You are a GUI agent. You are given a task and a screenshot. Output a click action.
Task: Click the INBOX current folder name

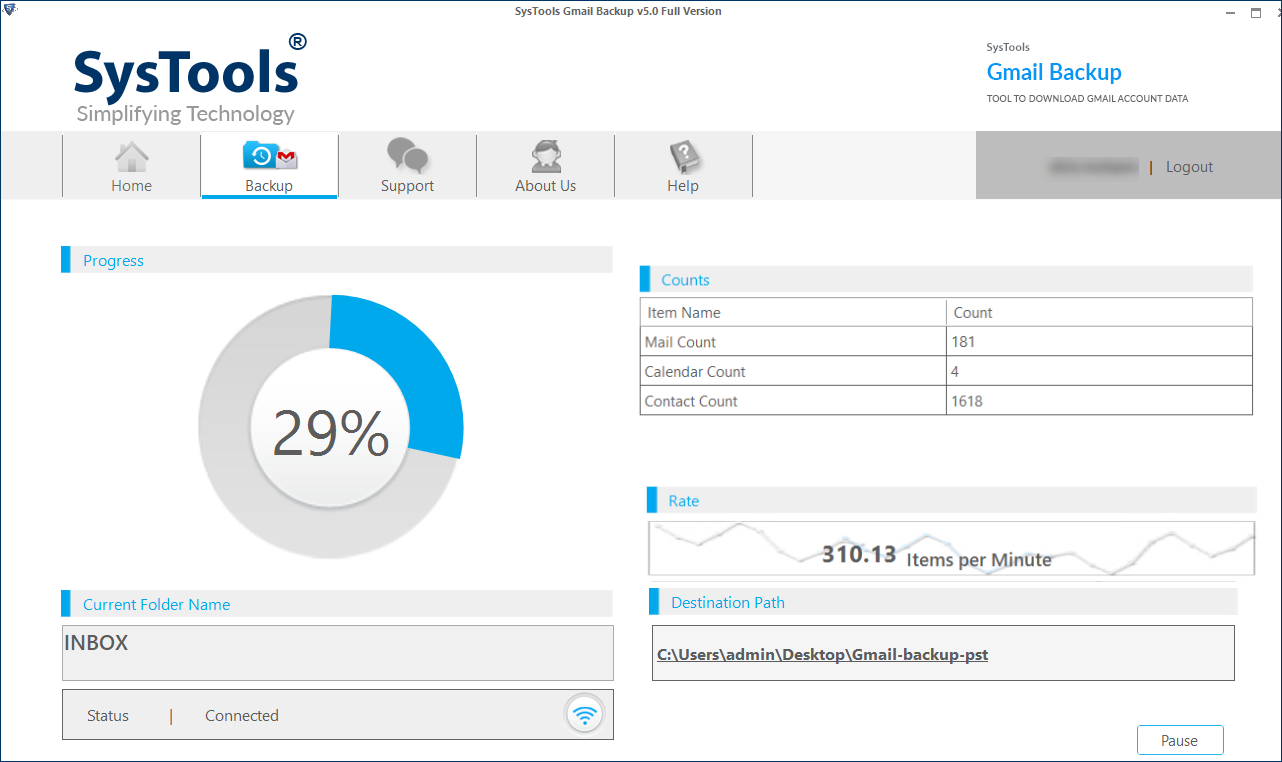(96, 643)
